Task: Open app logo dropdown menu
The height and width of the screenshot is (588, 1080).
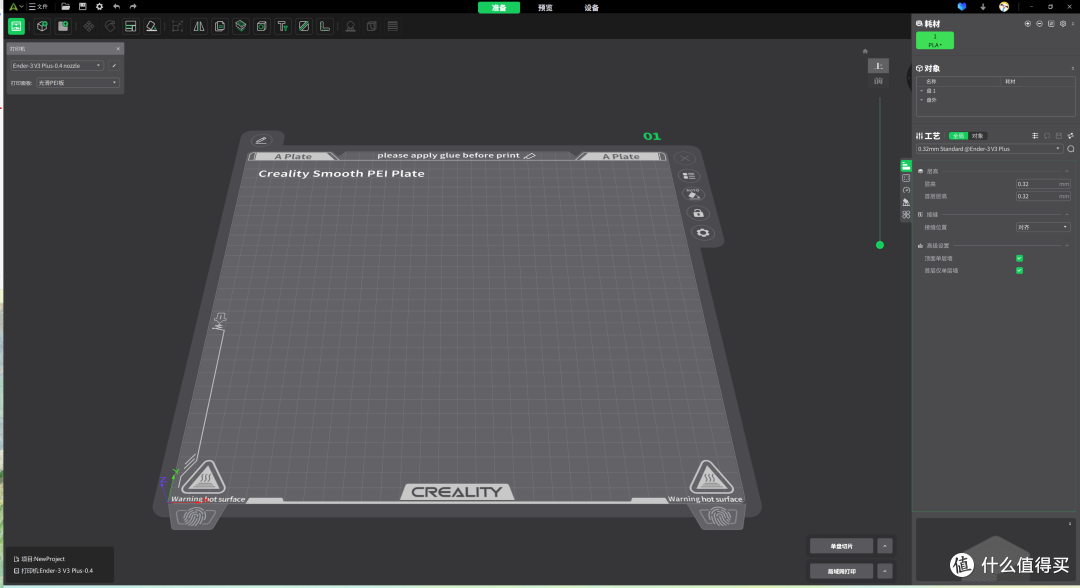Action: [x=16, y=6]
